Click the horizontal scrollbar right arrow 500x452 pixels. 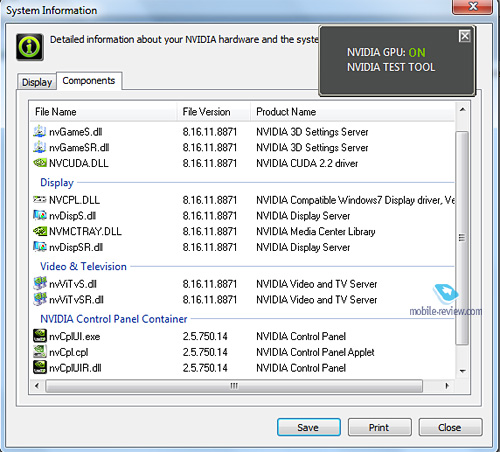click(447, 386)
